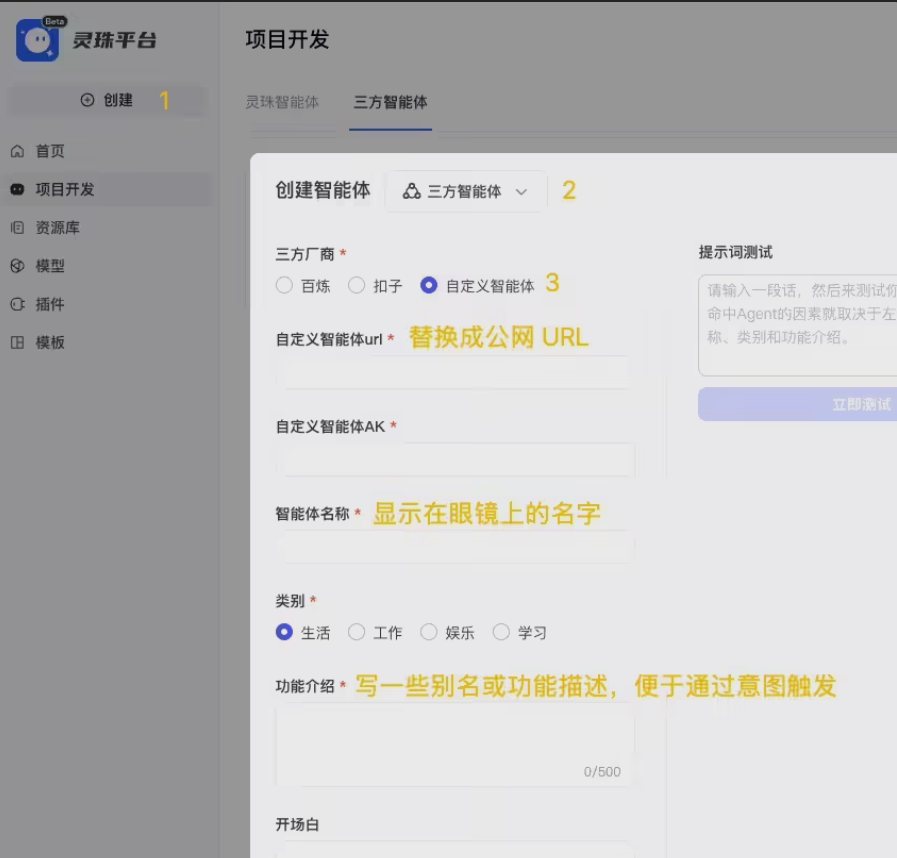Choose the 扣子 vendor option

(x=357, y=285)
